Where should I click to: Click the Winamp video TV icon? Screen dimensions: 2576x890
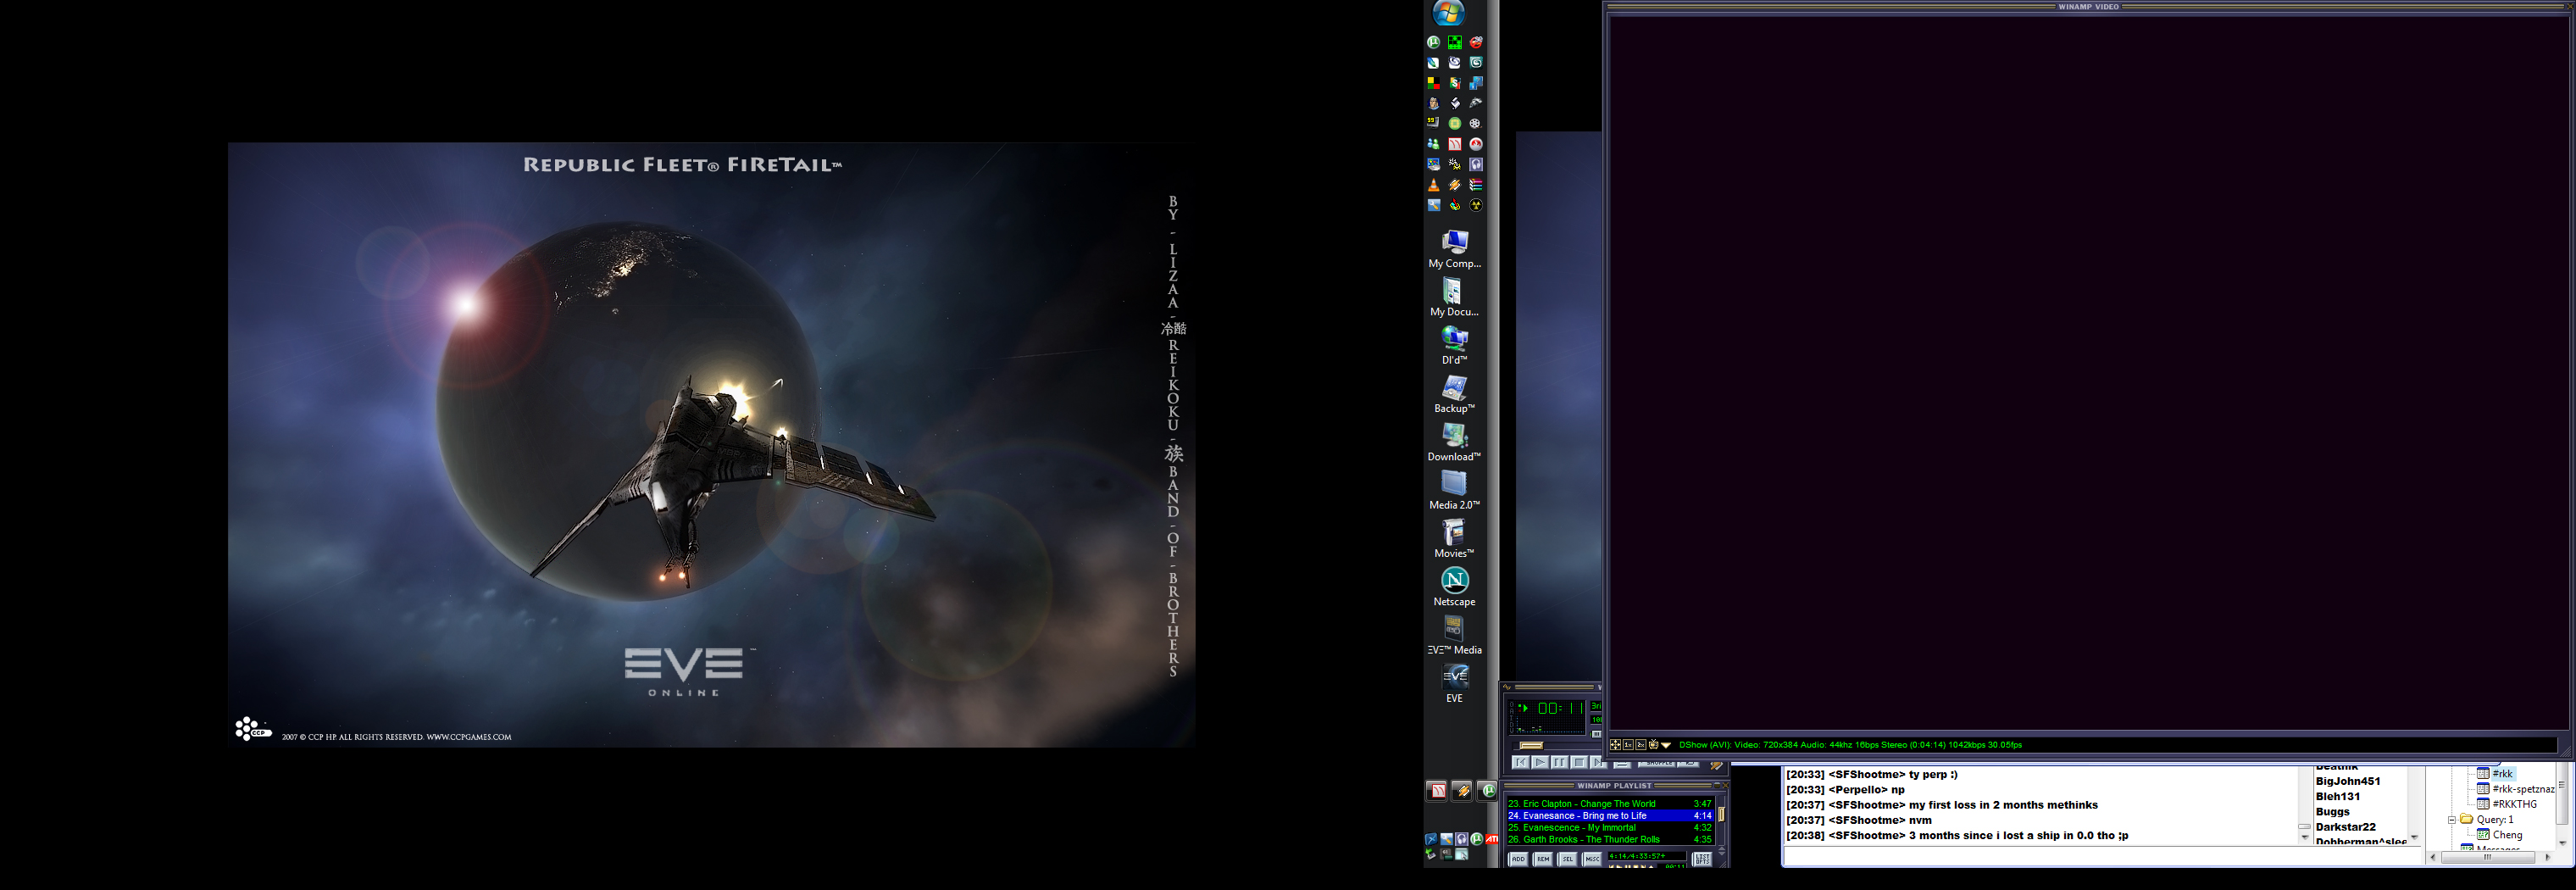tap(1653, 745)
